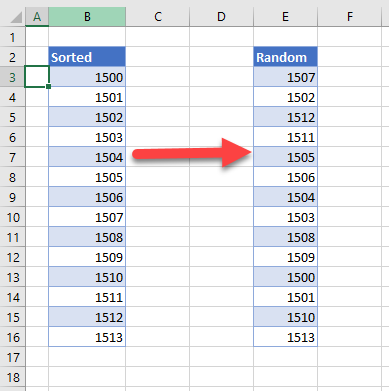Viewport: 389px width, 391px height.
Task: Click the fill handle of cell A3
Action: pos(49,87)
